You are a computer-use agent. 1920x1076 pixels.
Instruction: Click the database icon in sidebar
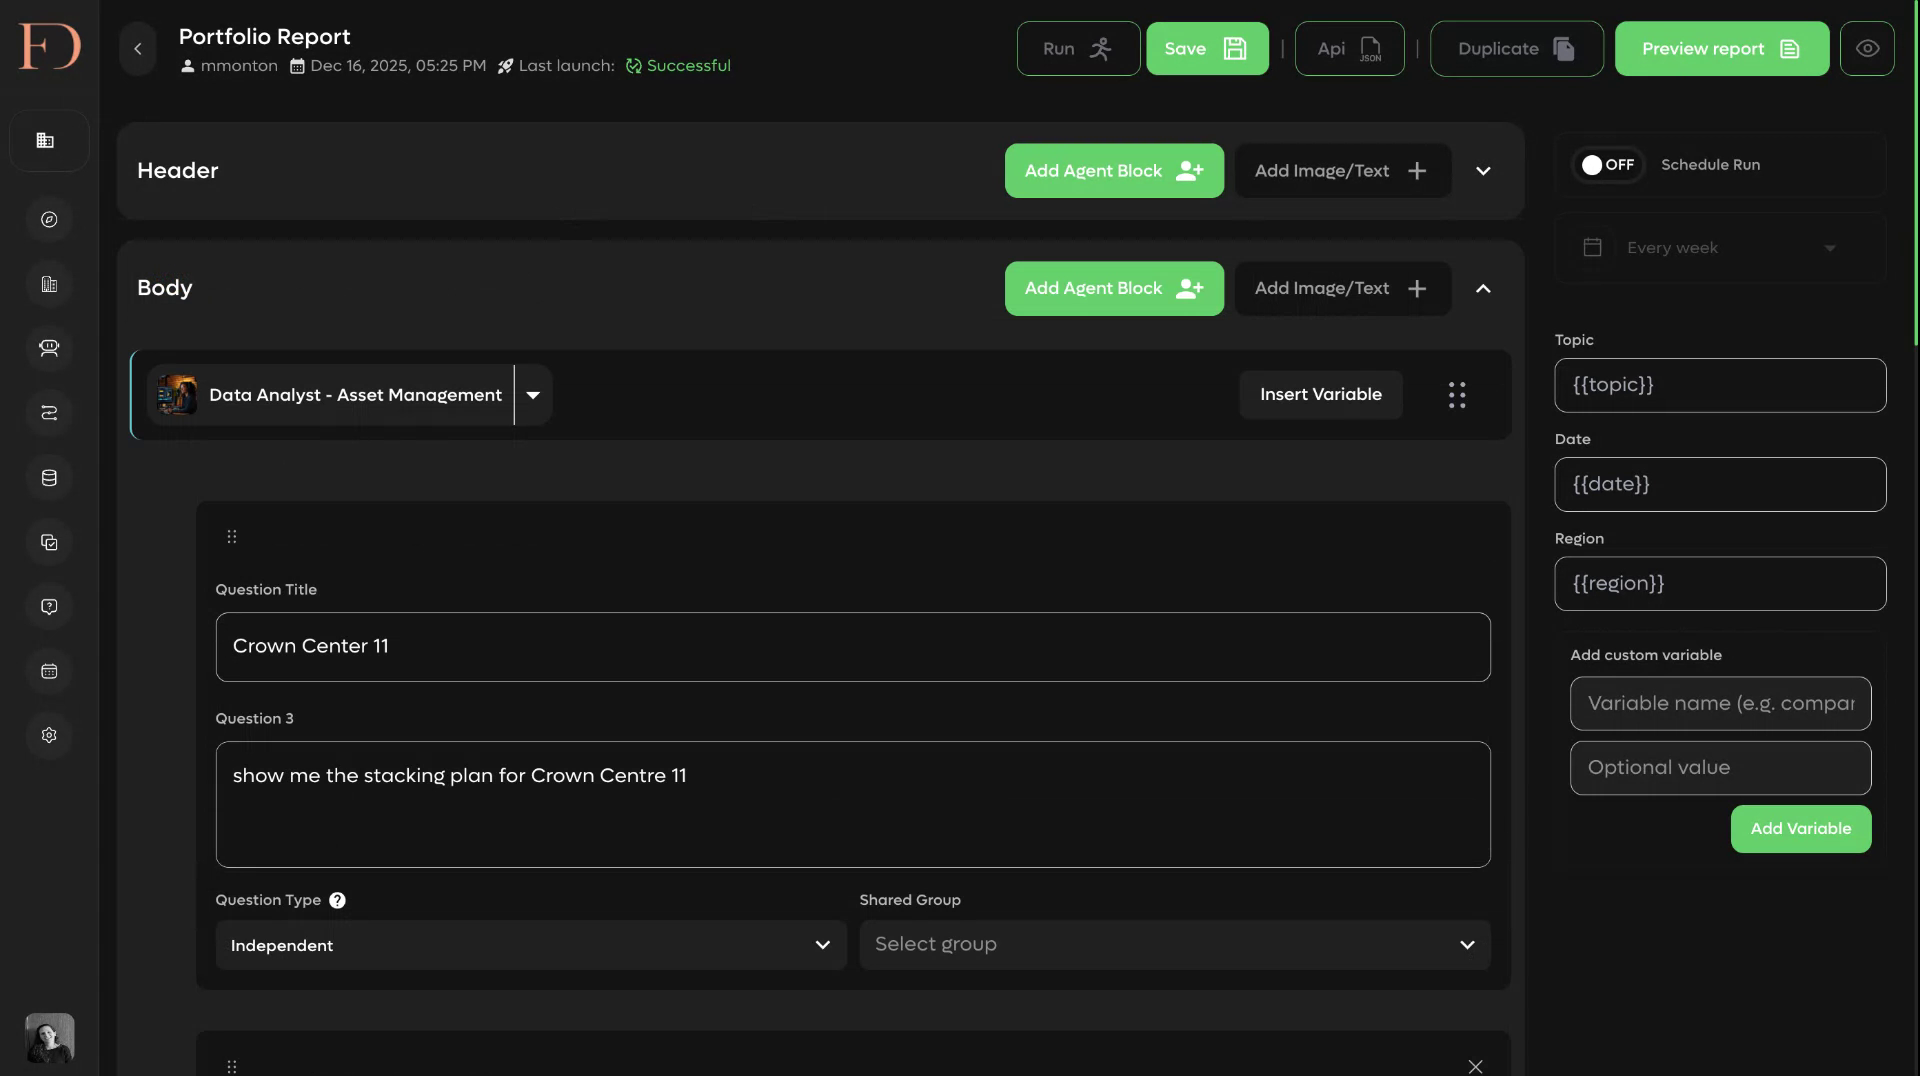[49, 478]
